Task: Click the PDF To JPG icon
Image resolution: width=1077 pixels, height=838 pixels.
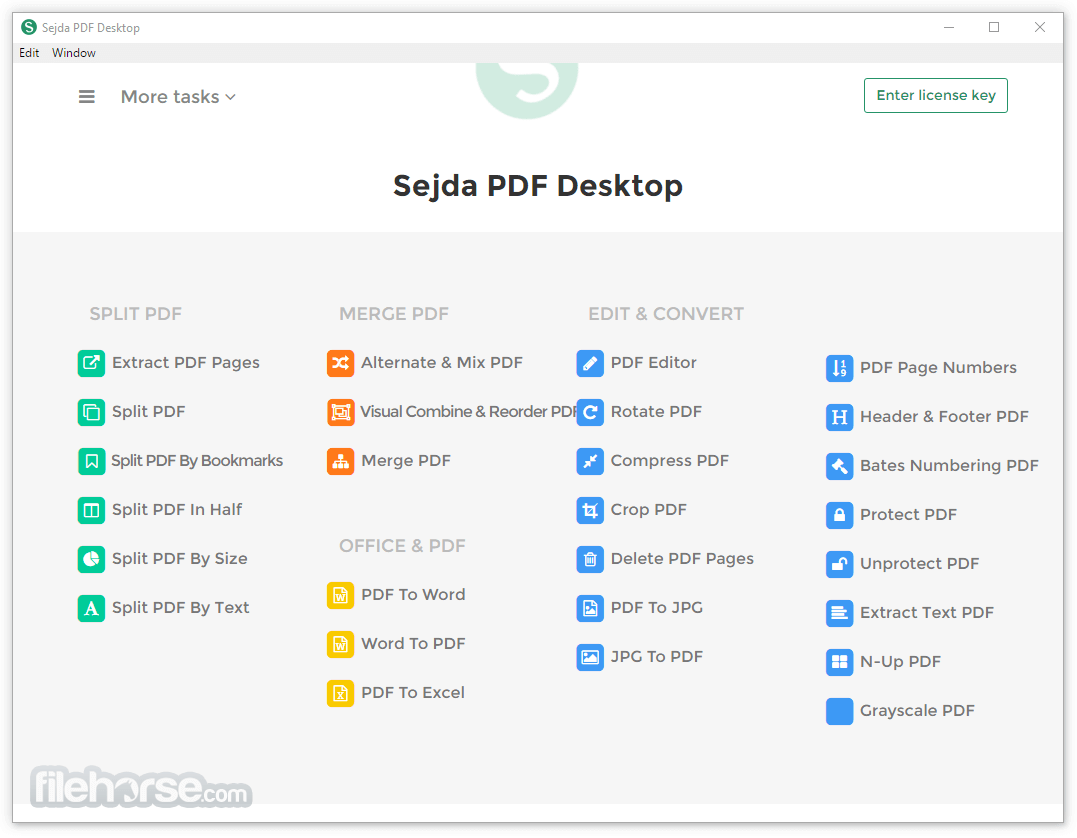Action: pyautogui.click(x=590, y=608)
